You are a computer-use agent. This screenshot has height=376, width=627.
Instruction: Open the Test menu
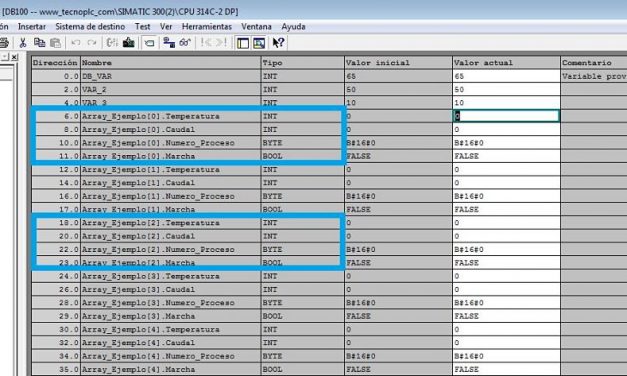[x=142, y=27]
